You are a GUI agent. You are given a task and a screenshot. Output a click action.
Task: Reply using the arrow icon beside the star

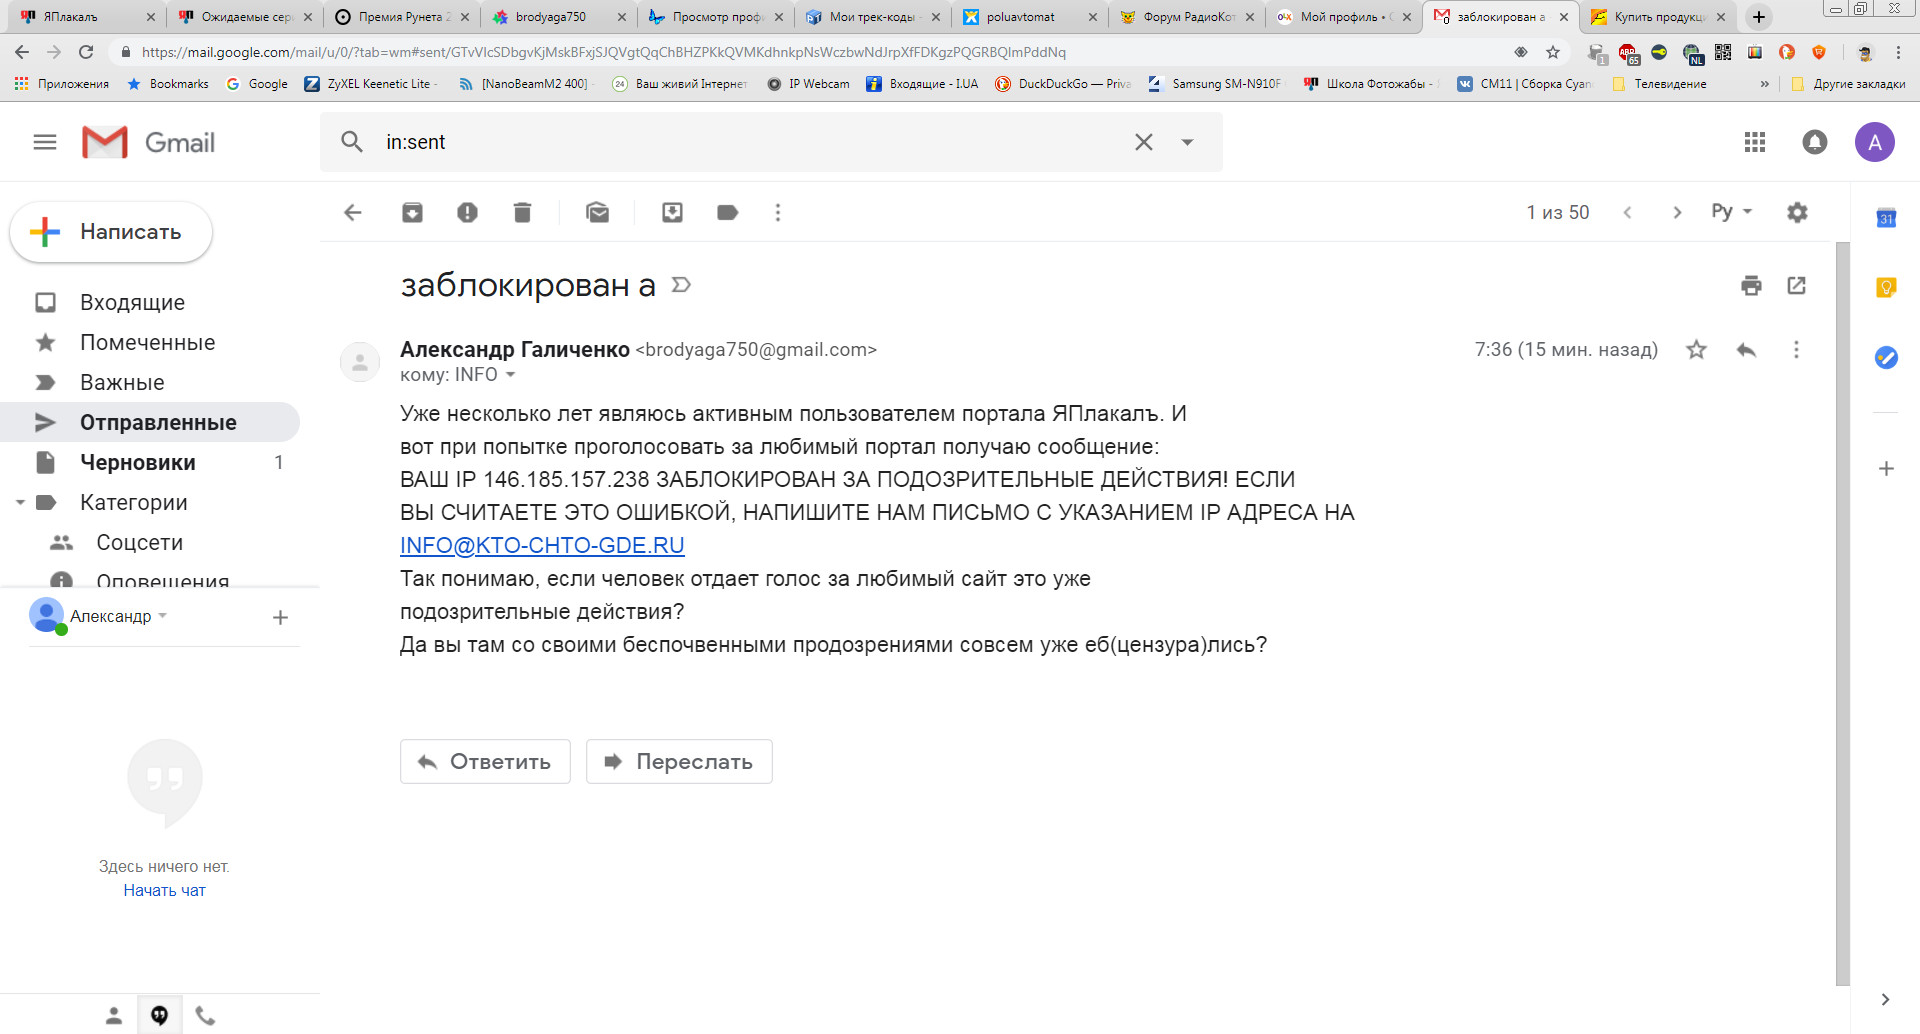click(1747, 350)
